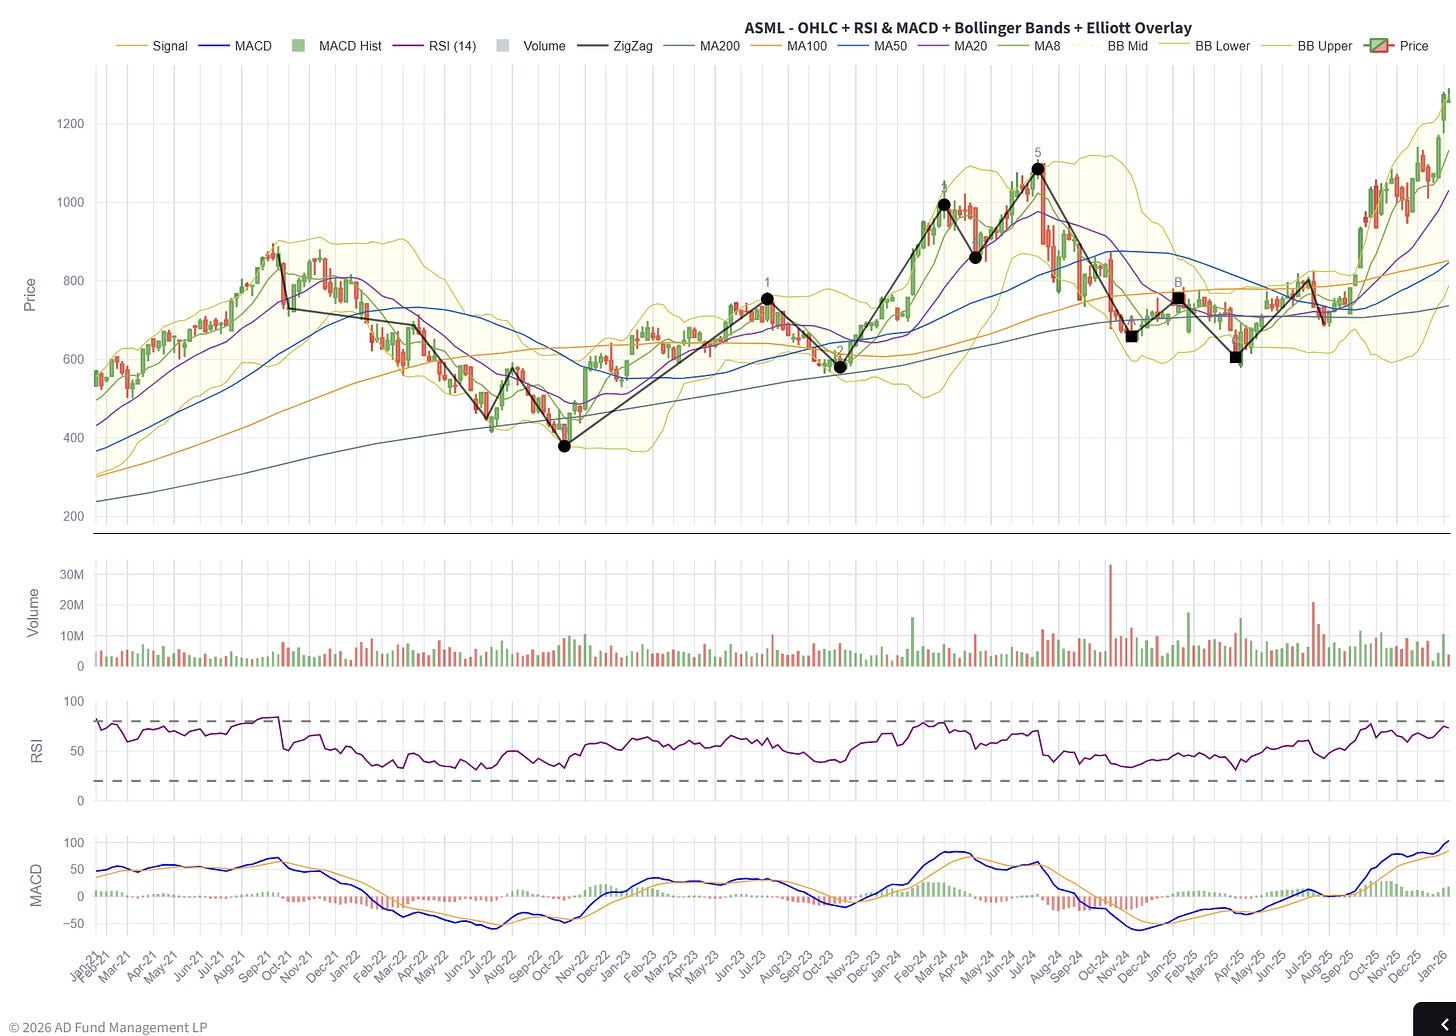Click the 200 price tick label
This screenshot has height=1036, width=1456.
[x=73, y=517]
